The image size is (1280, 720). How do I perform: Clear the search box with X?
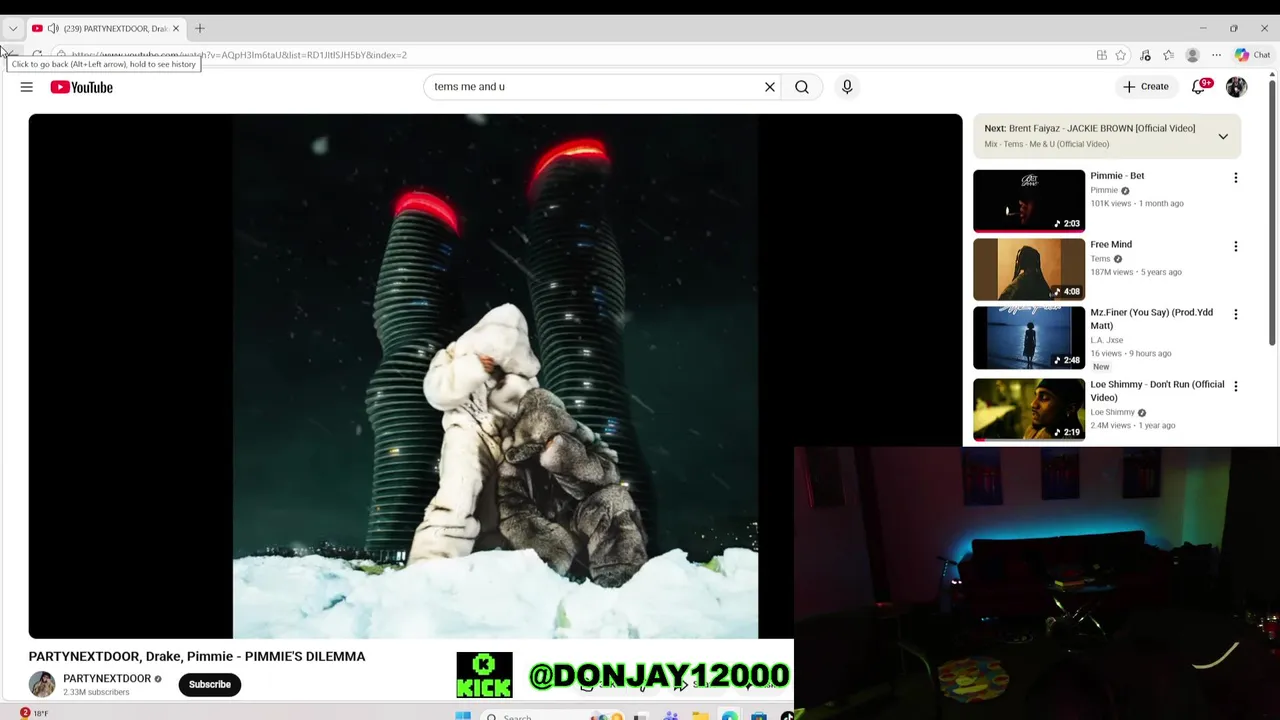click(770, 87)
